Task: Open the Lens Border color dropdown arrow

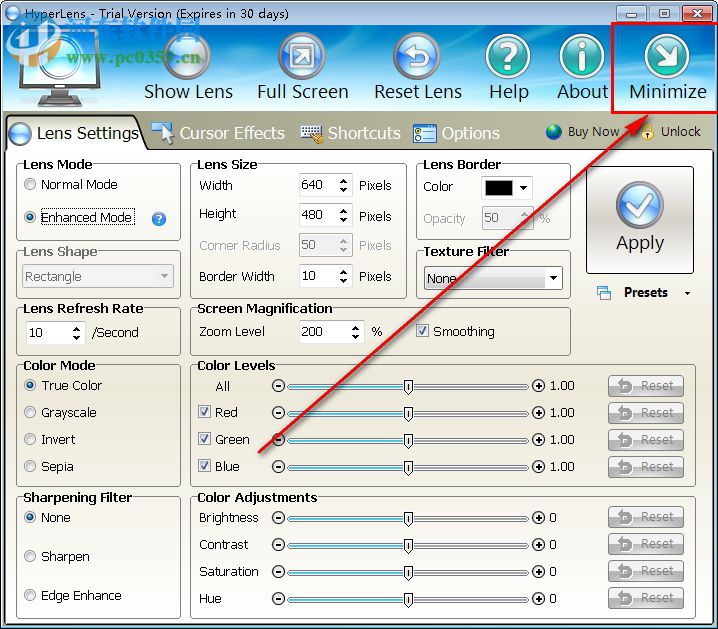Action: (x=523, y=187)
